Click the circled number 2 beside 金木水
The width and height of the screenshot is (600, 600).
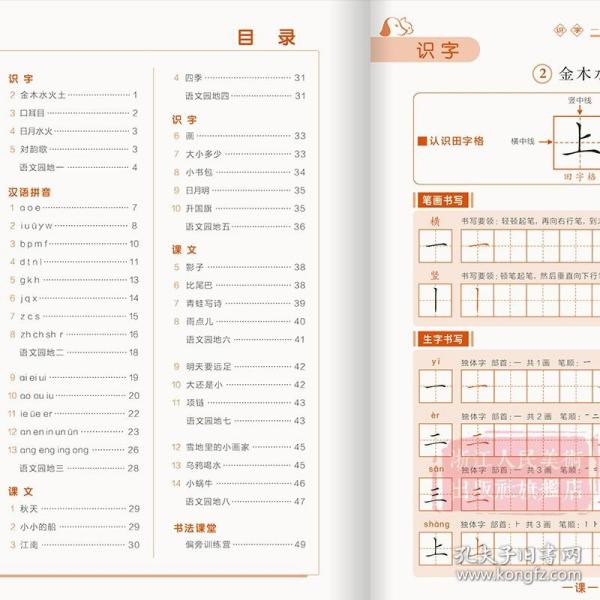coord(543,73)
